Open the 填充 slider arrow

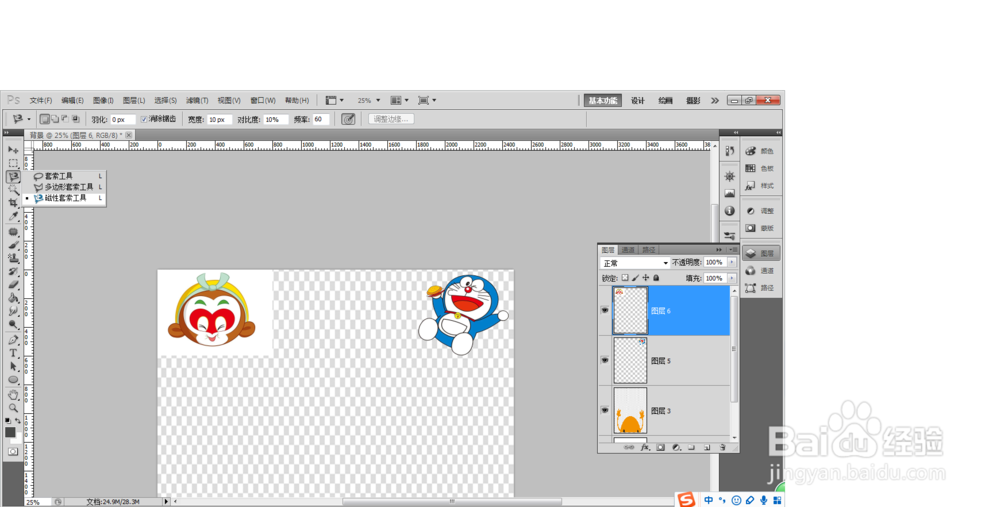point(732,279)
